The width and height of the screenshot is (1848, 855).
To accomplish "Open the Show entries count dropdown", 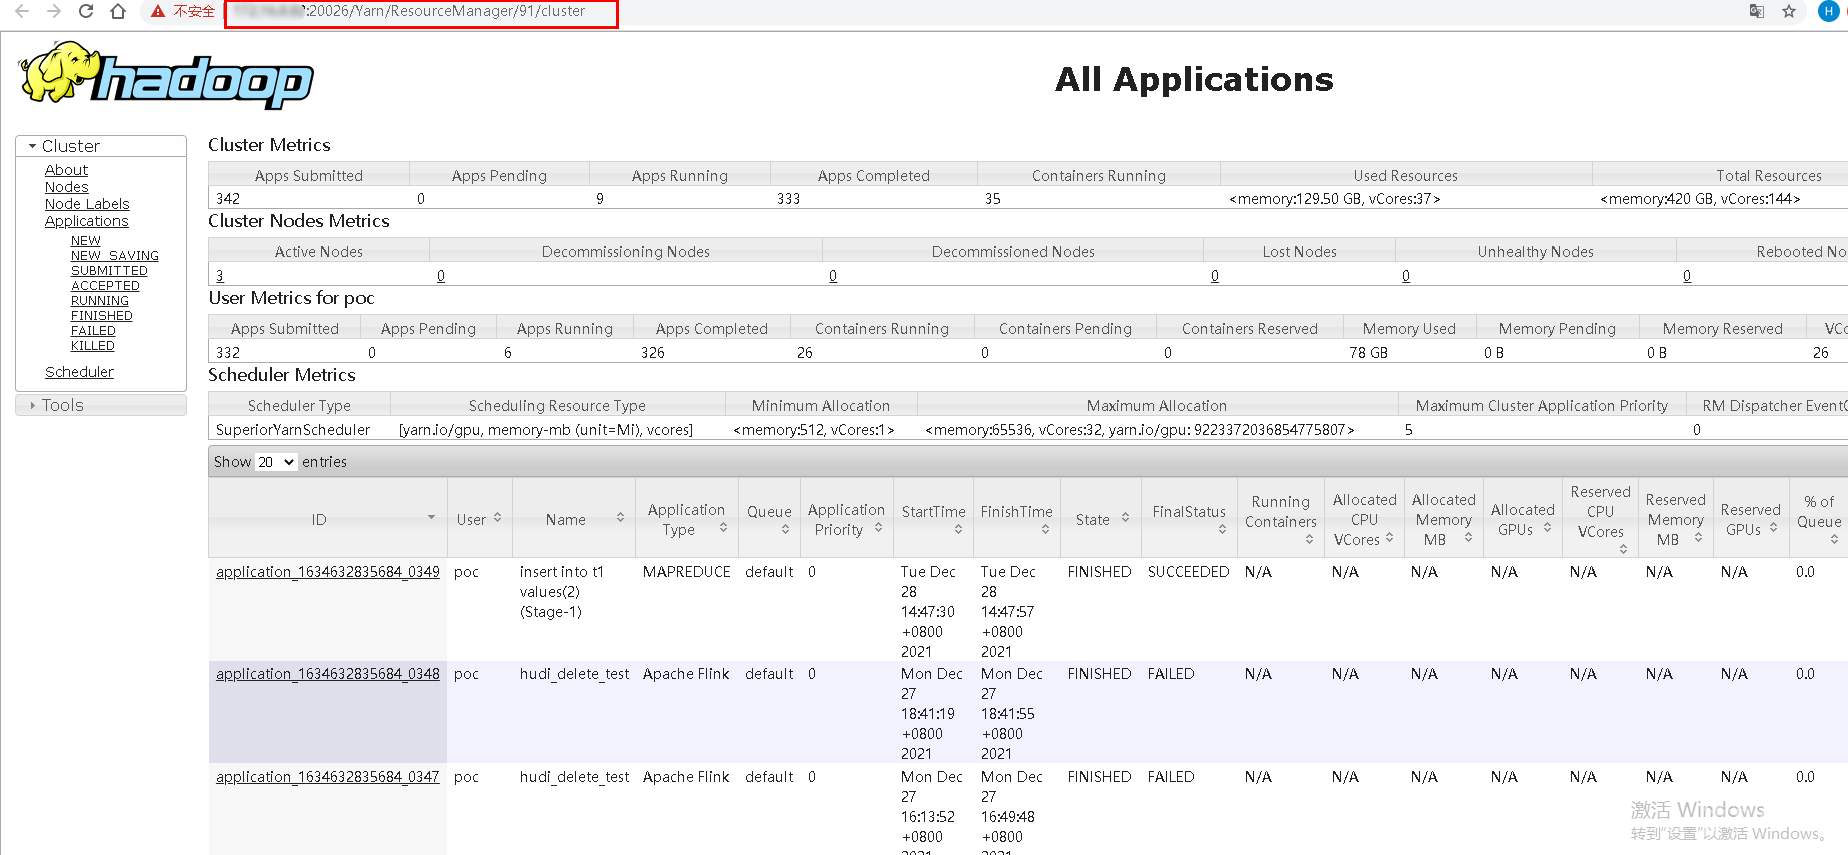I will click(x=276, y=462).
